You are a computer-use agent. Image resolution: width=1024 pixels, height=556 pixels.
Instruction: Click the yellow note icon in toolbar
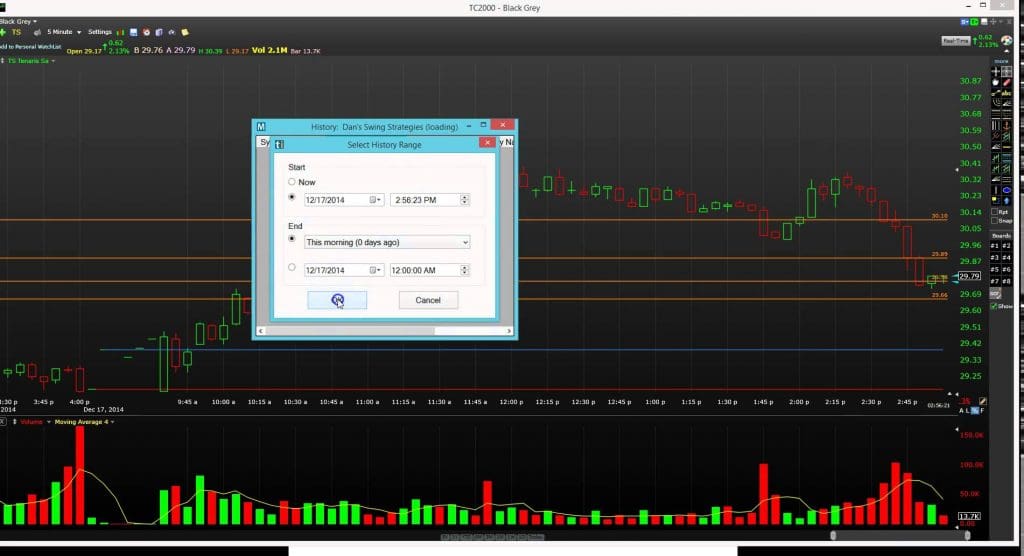(x=185, y=32)
